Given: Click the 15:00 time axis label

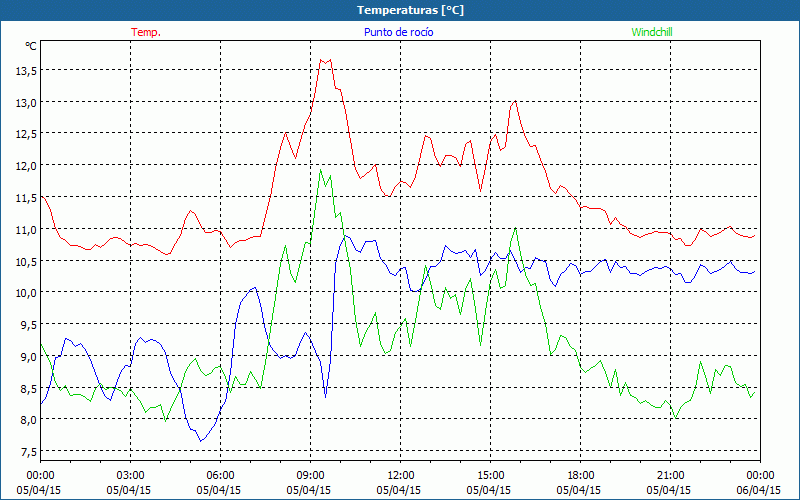Looking at the screenshot, I should (490, 476).
